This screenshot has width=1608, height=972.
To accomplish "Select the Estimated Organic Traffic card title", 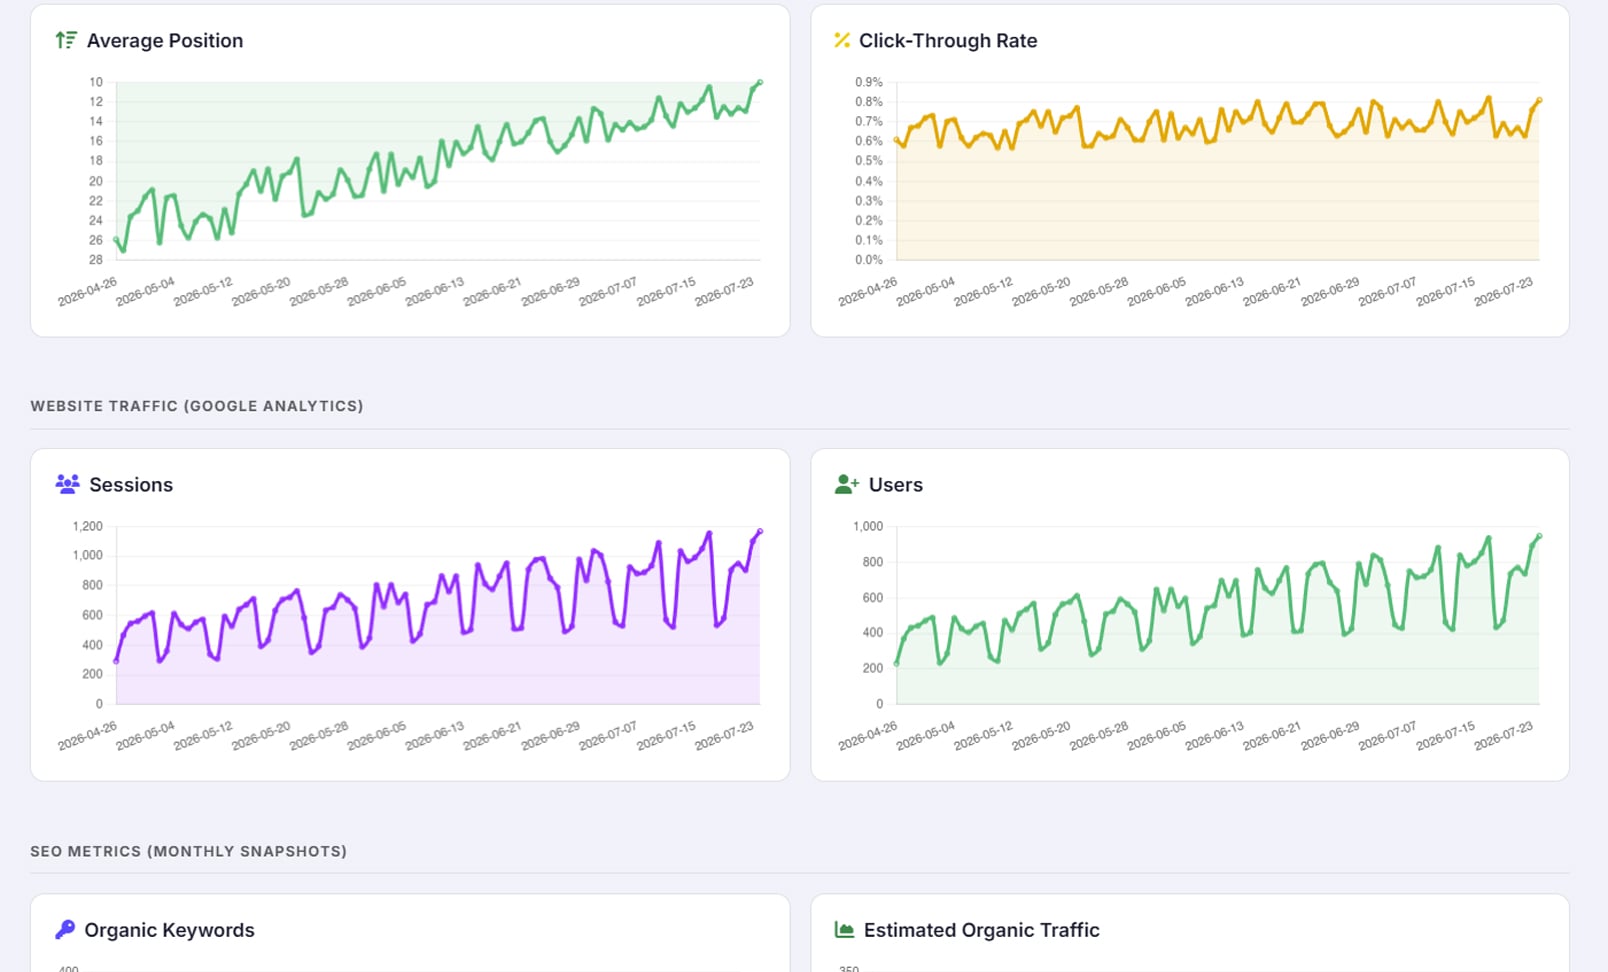I will [982, 930].
